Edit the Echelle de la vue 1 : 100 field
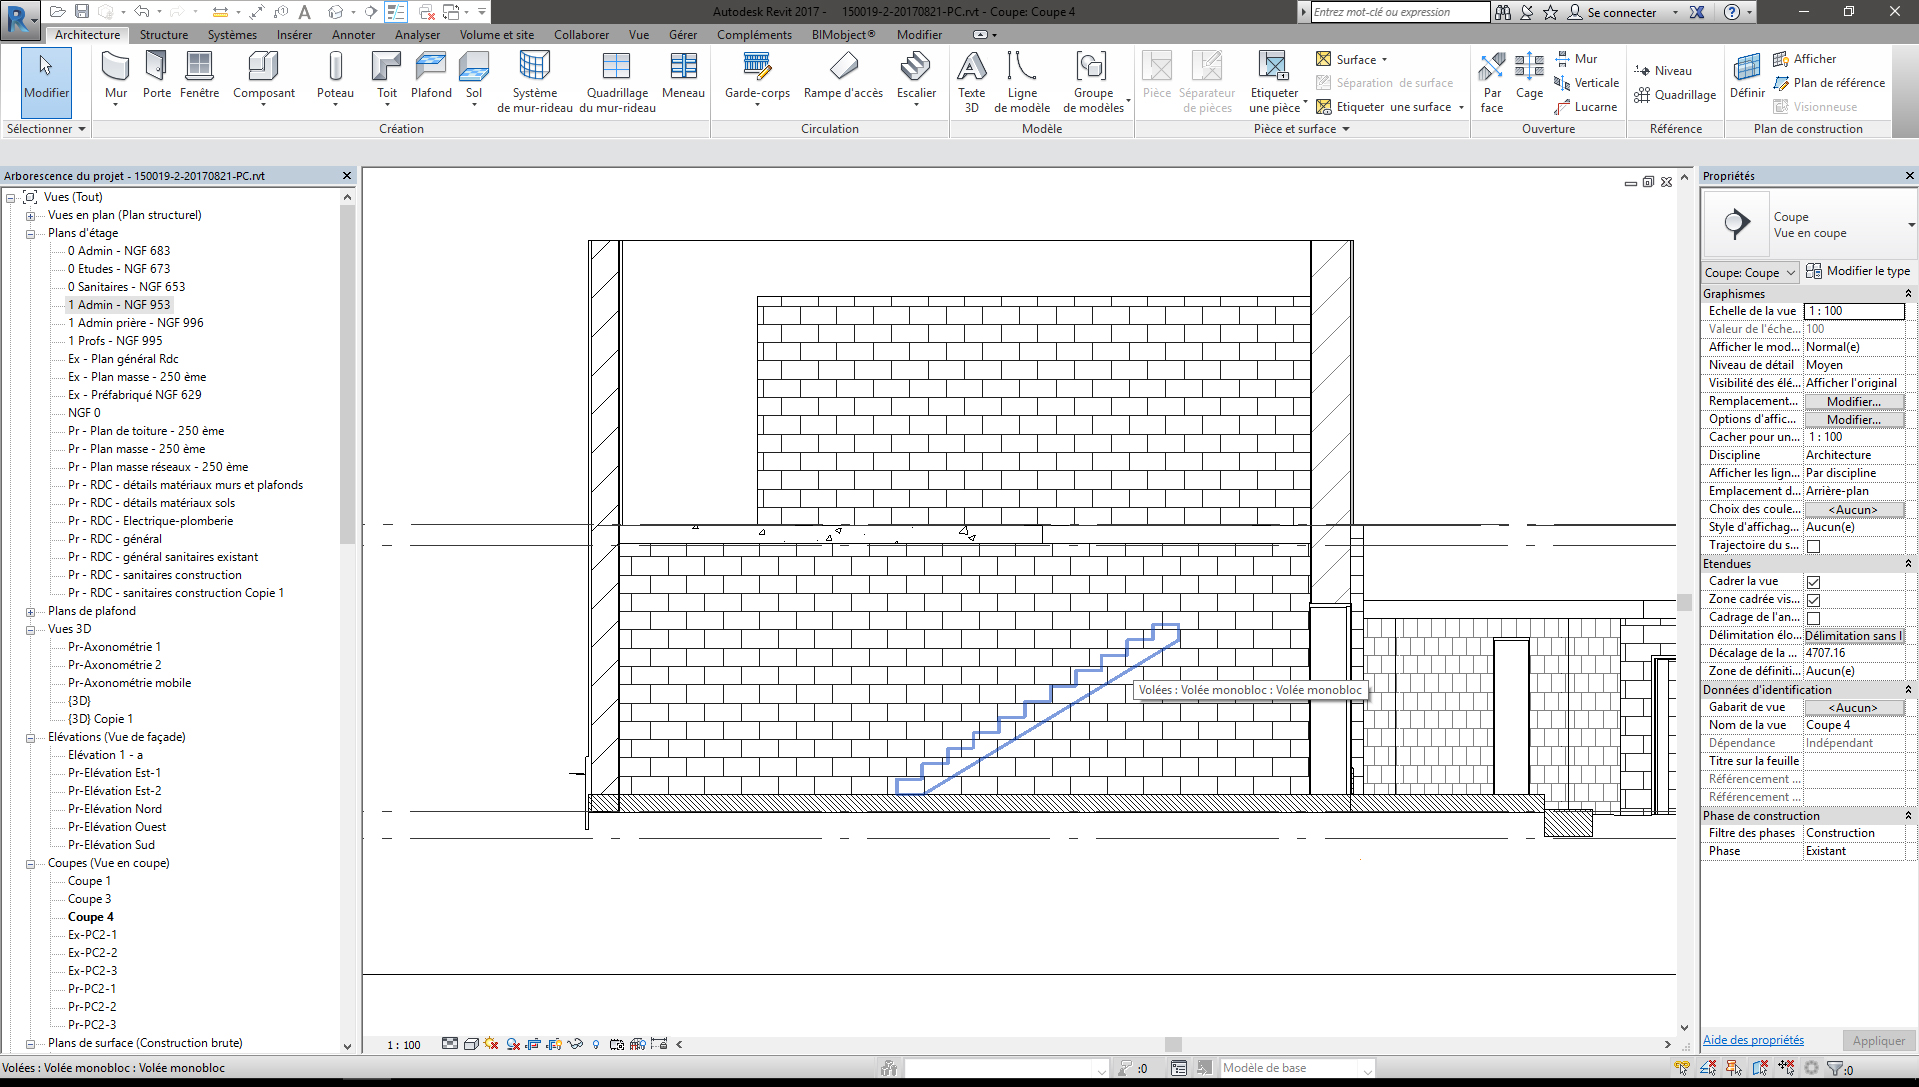1919x1087 pixels. (x=1854, y=311)
